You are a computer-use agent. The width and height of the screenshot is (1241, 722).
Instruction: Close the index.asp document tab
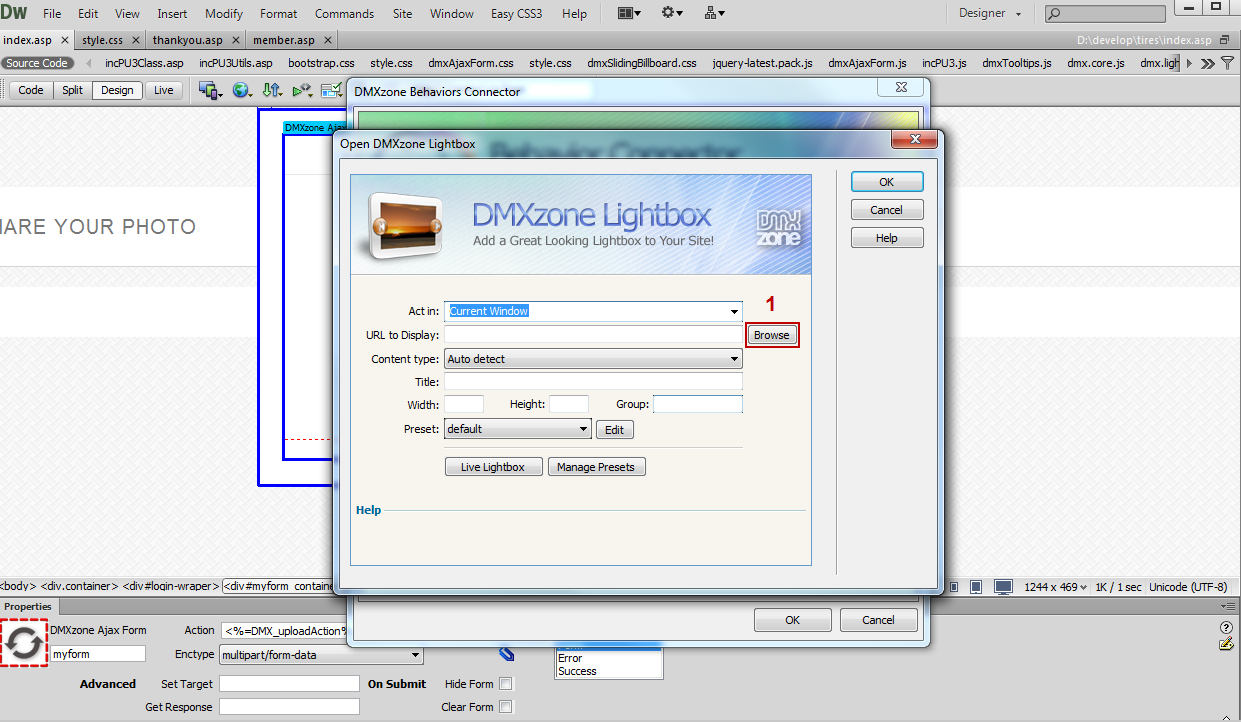coord(65,40)
